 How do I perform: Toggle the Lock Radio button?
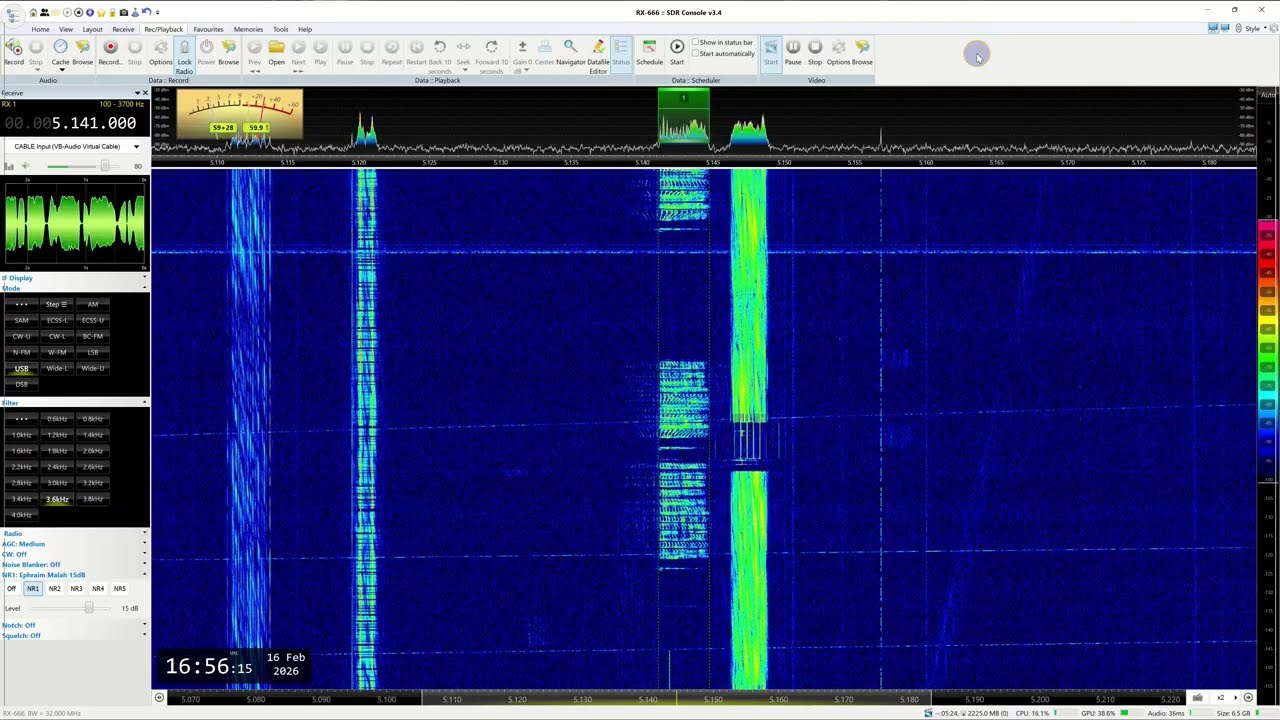(184, 57)
